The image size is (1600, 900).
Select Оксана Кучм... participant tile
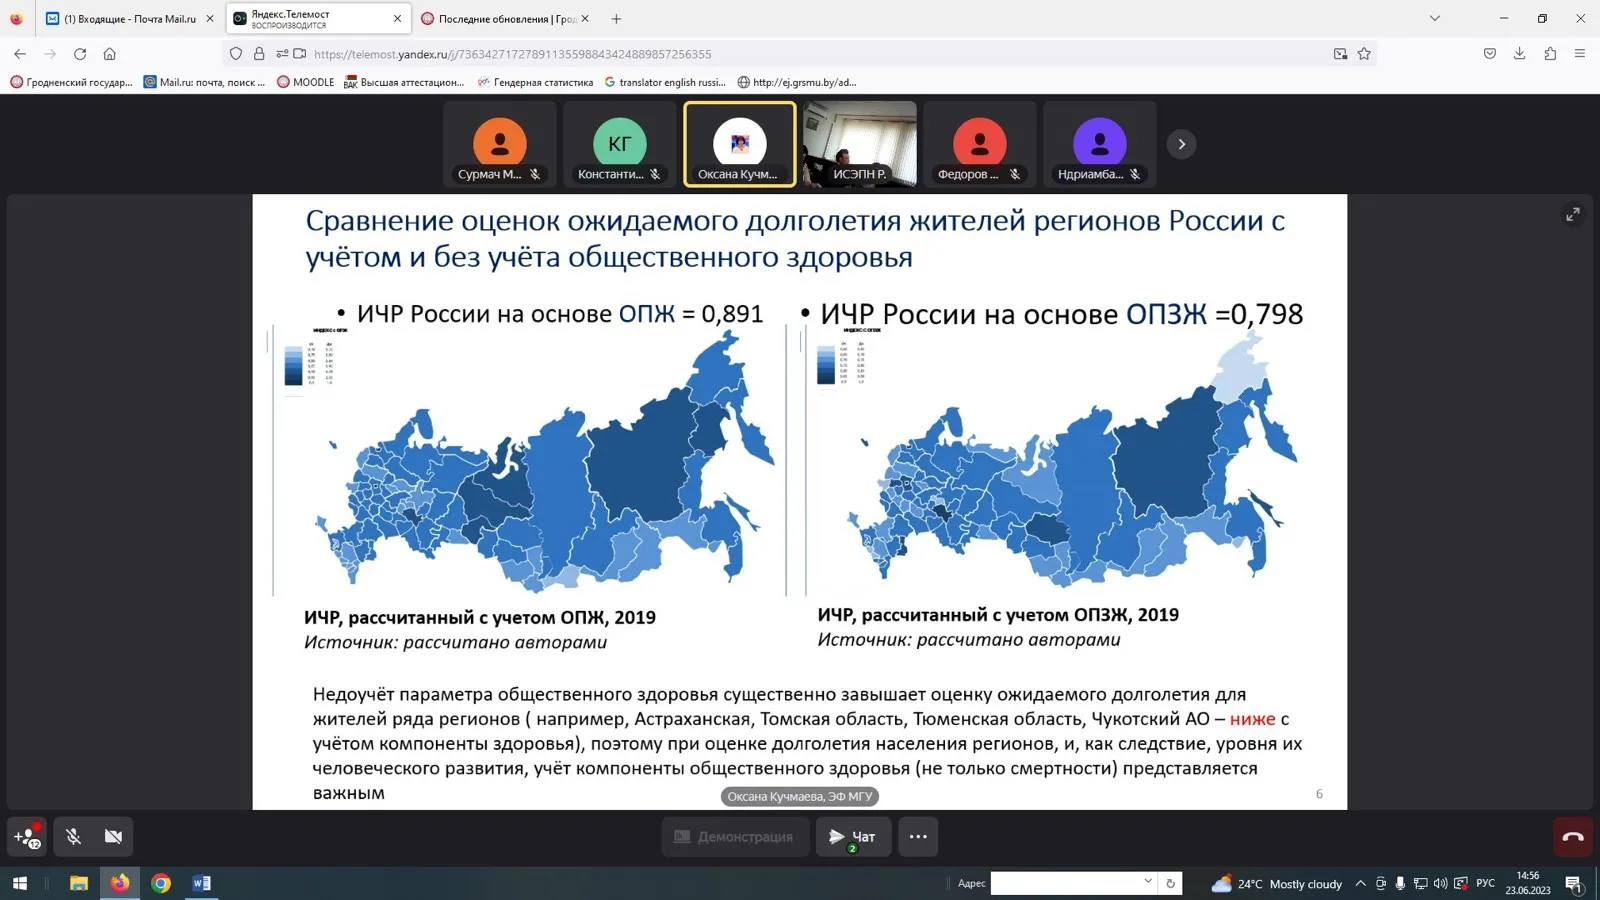click(x=740, y=144)
